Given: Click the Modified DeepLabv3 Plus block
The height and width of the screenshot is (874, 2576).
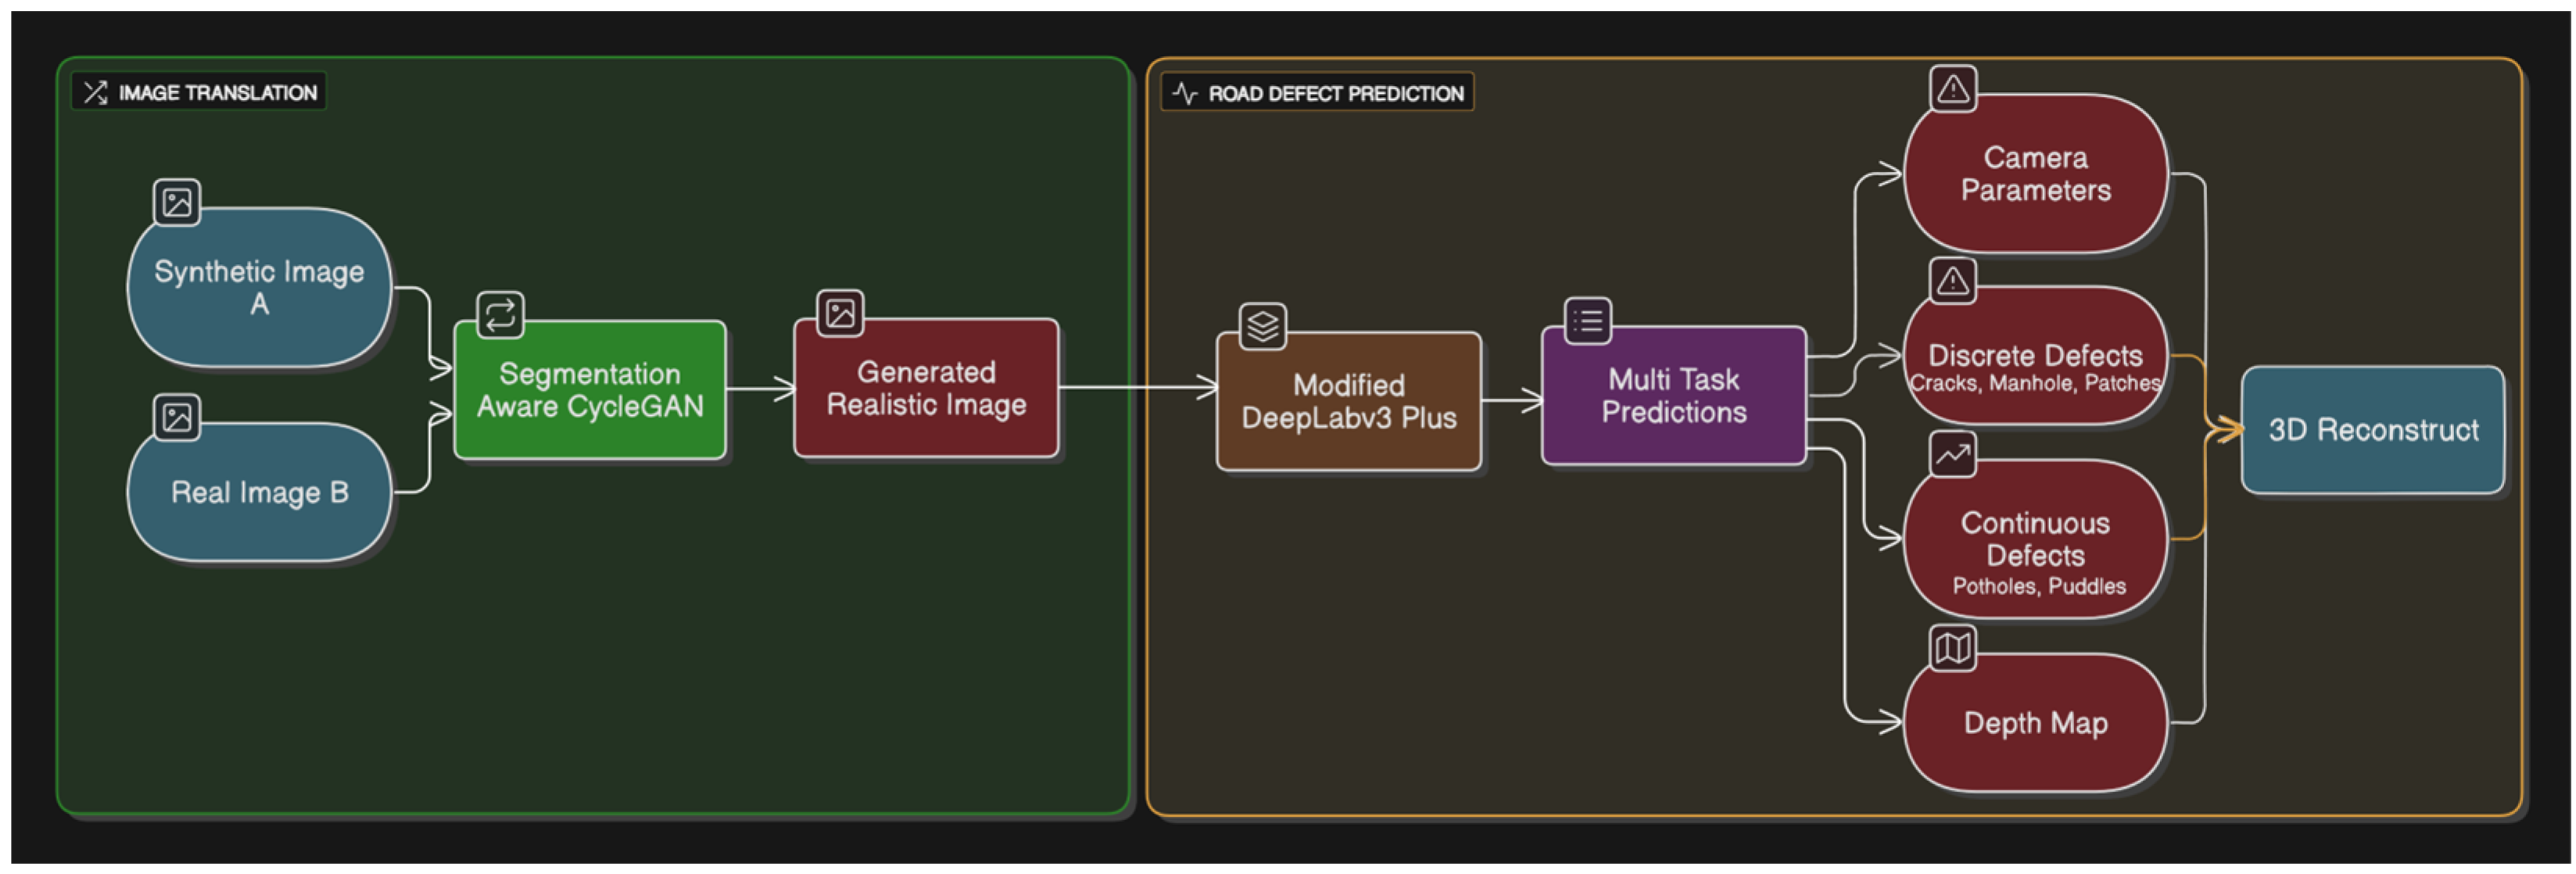Looking at the screenshot, I should pos(1348,401).
